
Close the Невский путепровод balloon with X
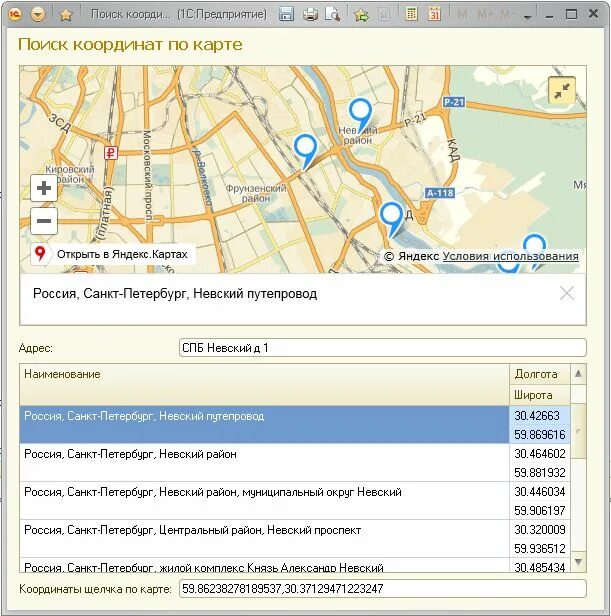pyautogui.click(x=567, y=293)
